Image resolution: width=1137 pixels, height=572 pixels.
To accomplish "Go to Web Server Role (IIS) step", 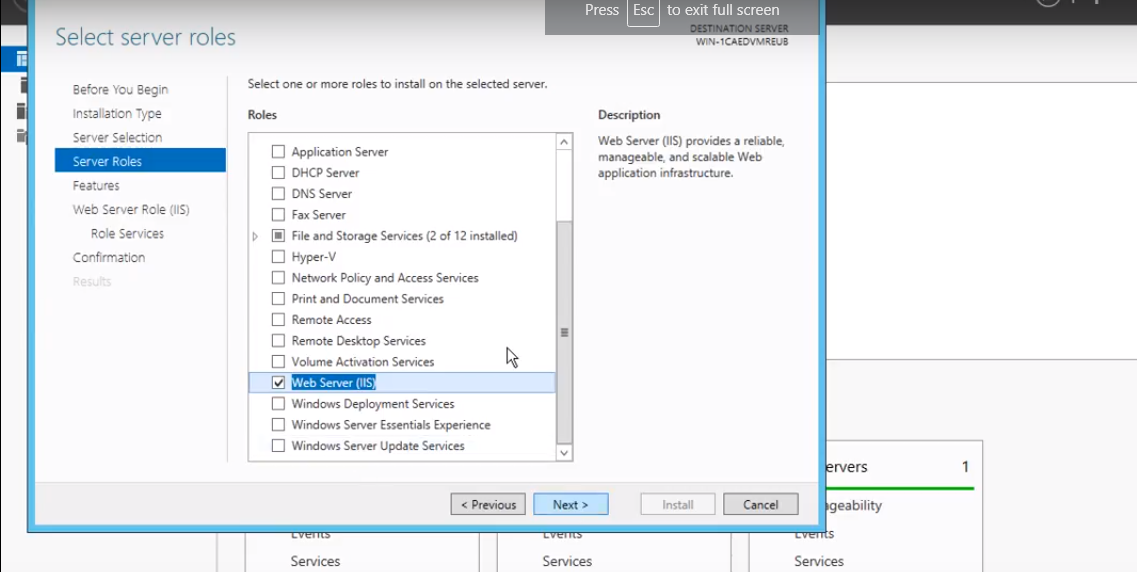I will click(x=131, y=210).
